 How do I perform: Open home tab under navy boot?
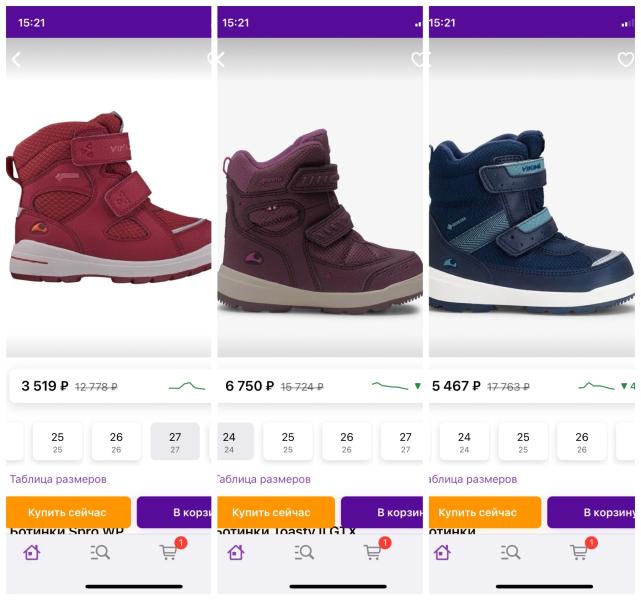coord(442,553)
